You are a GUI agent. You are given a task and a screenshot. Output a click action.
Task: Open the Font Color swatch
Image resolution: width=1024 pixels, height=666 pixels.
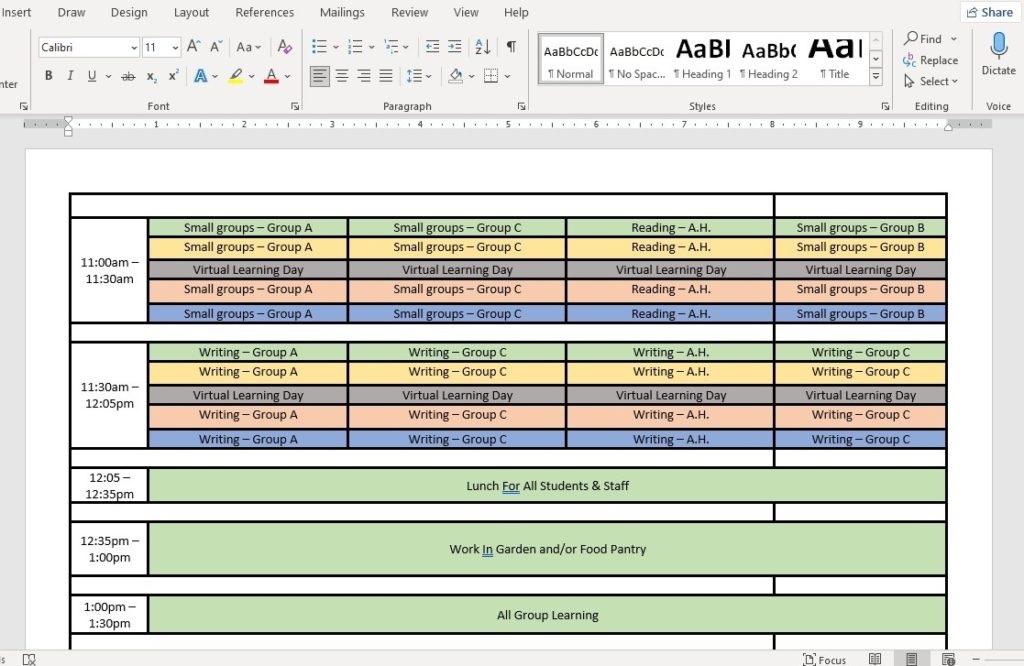coord(270,76)
